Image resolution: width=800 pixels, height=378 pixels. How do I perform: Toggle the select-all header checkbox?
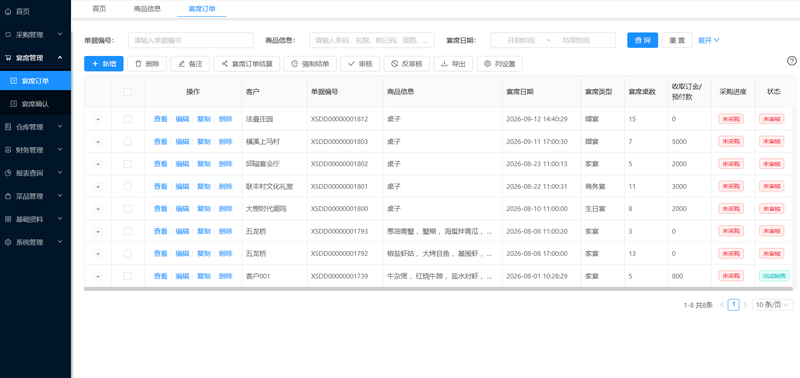(128, 92)
